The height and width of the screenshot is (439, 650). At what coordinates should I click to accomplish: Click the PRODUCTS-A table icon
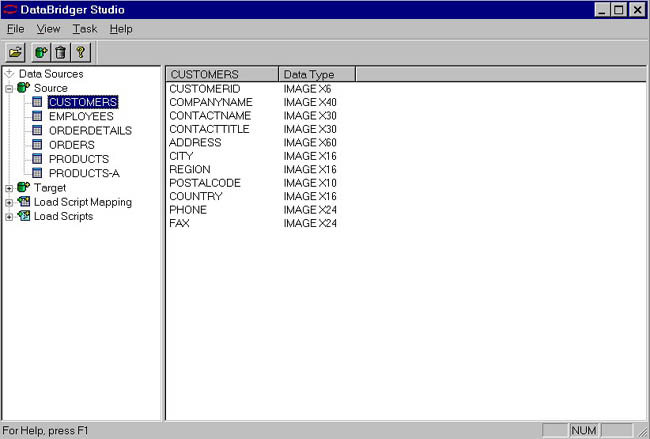point(37,172)
